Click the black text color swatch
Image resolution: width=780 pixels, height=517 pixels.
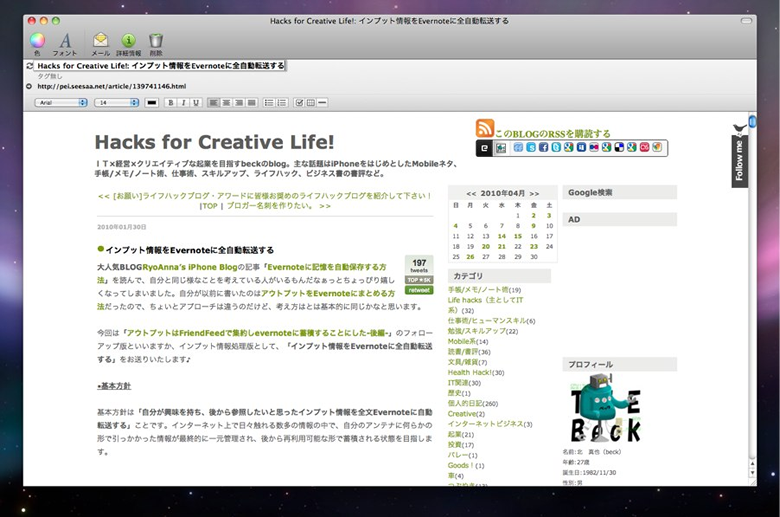[x=152, y=103]
